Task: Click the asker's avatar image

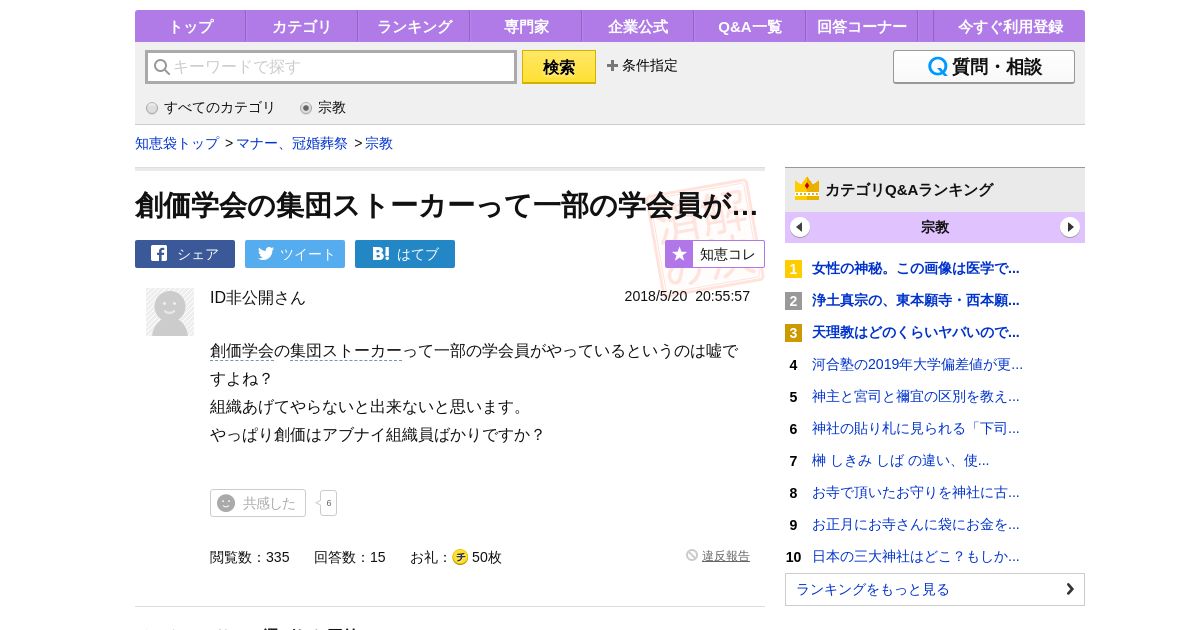Action: [x=170, y=312]
